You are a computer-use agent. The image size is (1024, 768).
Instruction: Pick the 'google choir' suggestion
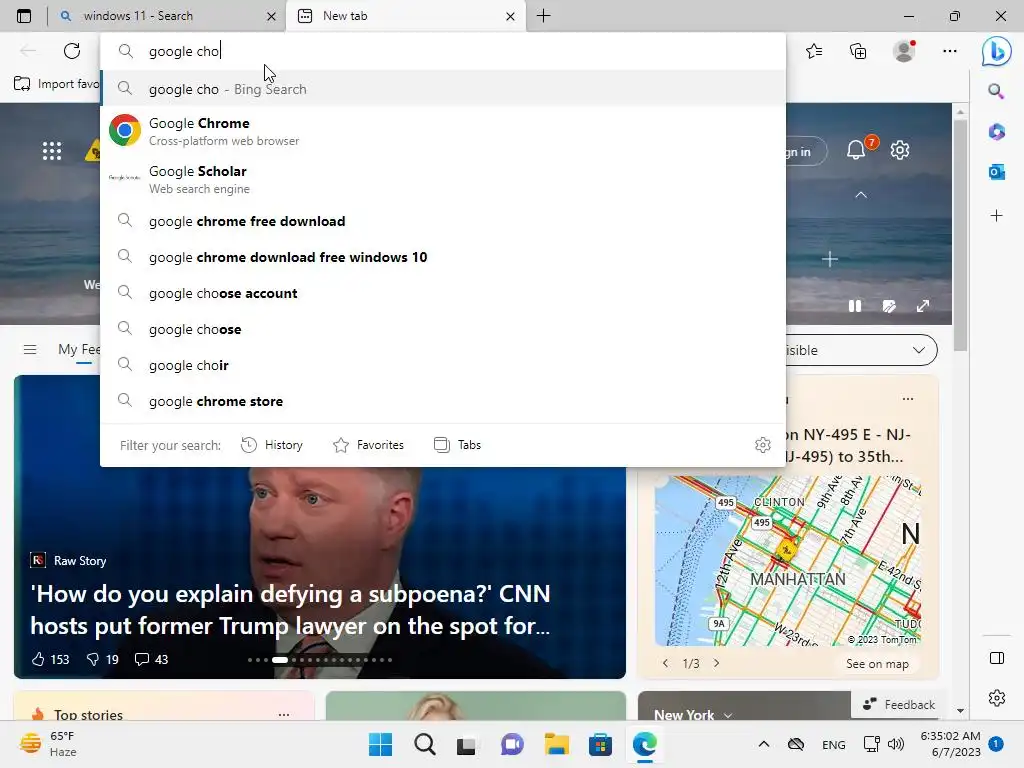tap(443, 365)
